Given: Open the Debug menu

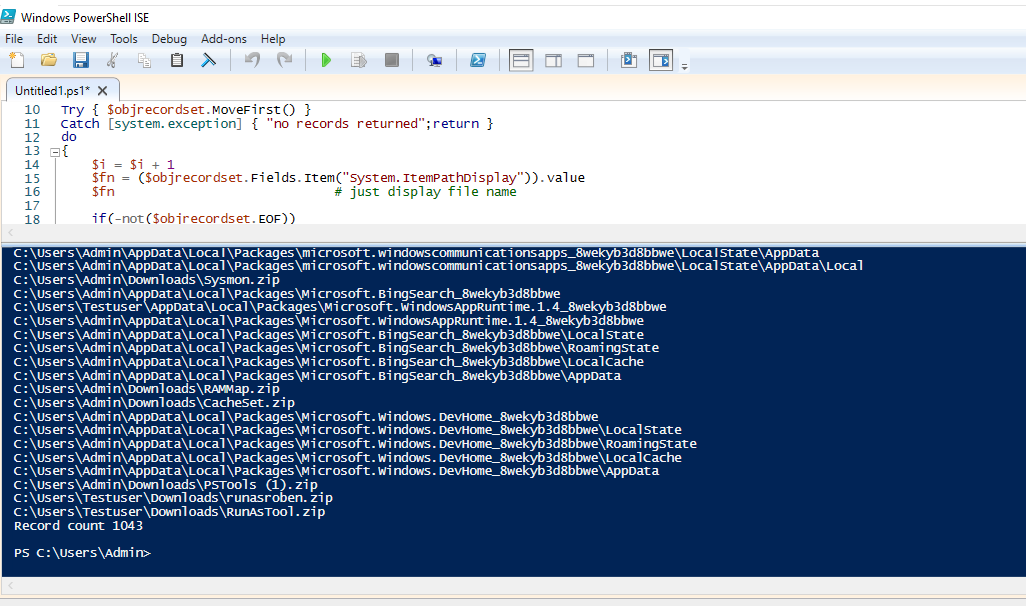Looking at the screenshot, I should click(169, 39).
